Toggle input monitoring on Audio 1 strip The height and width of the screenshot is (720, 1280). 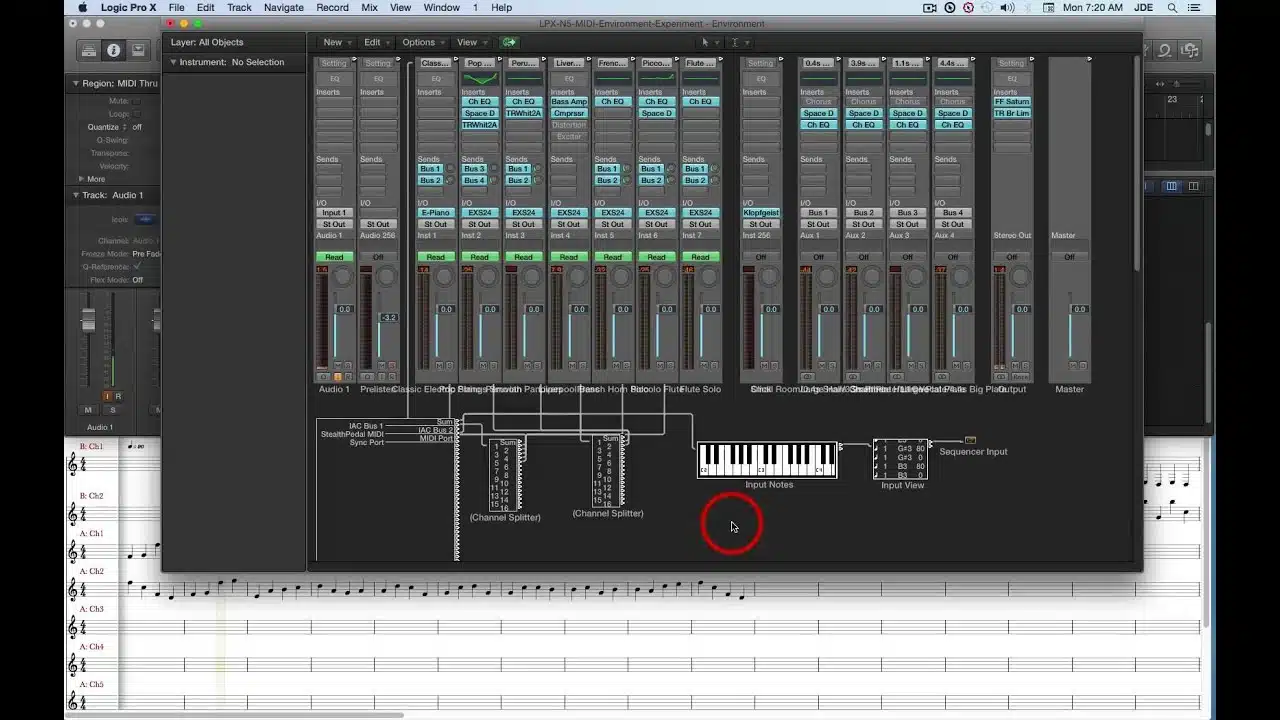337,377
